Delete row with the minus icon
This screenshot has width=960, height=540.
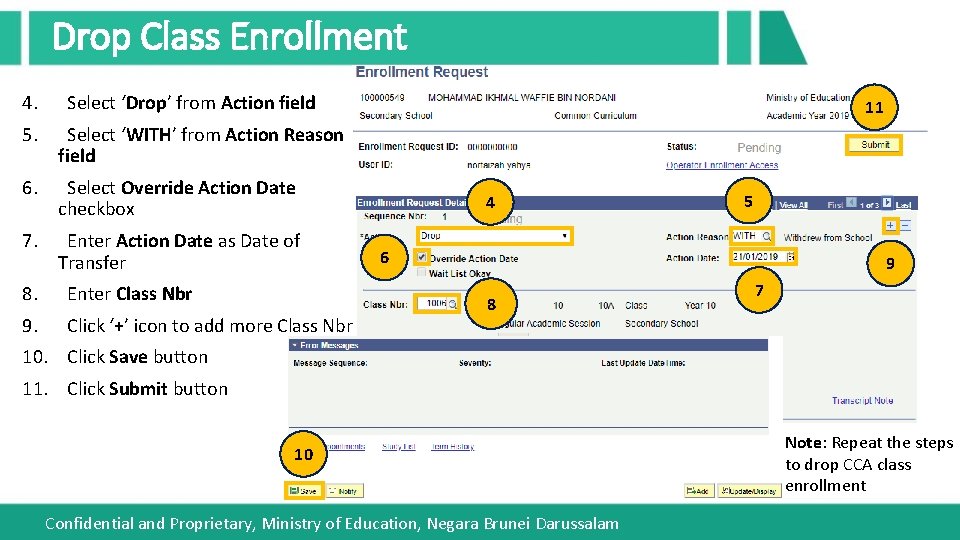906,226
